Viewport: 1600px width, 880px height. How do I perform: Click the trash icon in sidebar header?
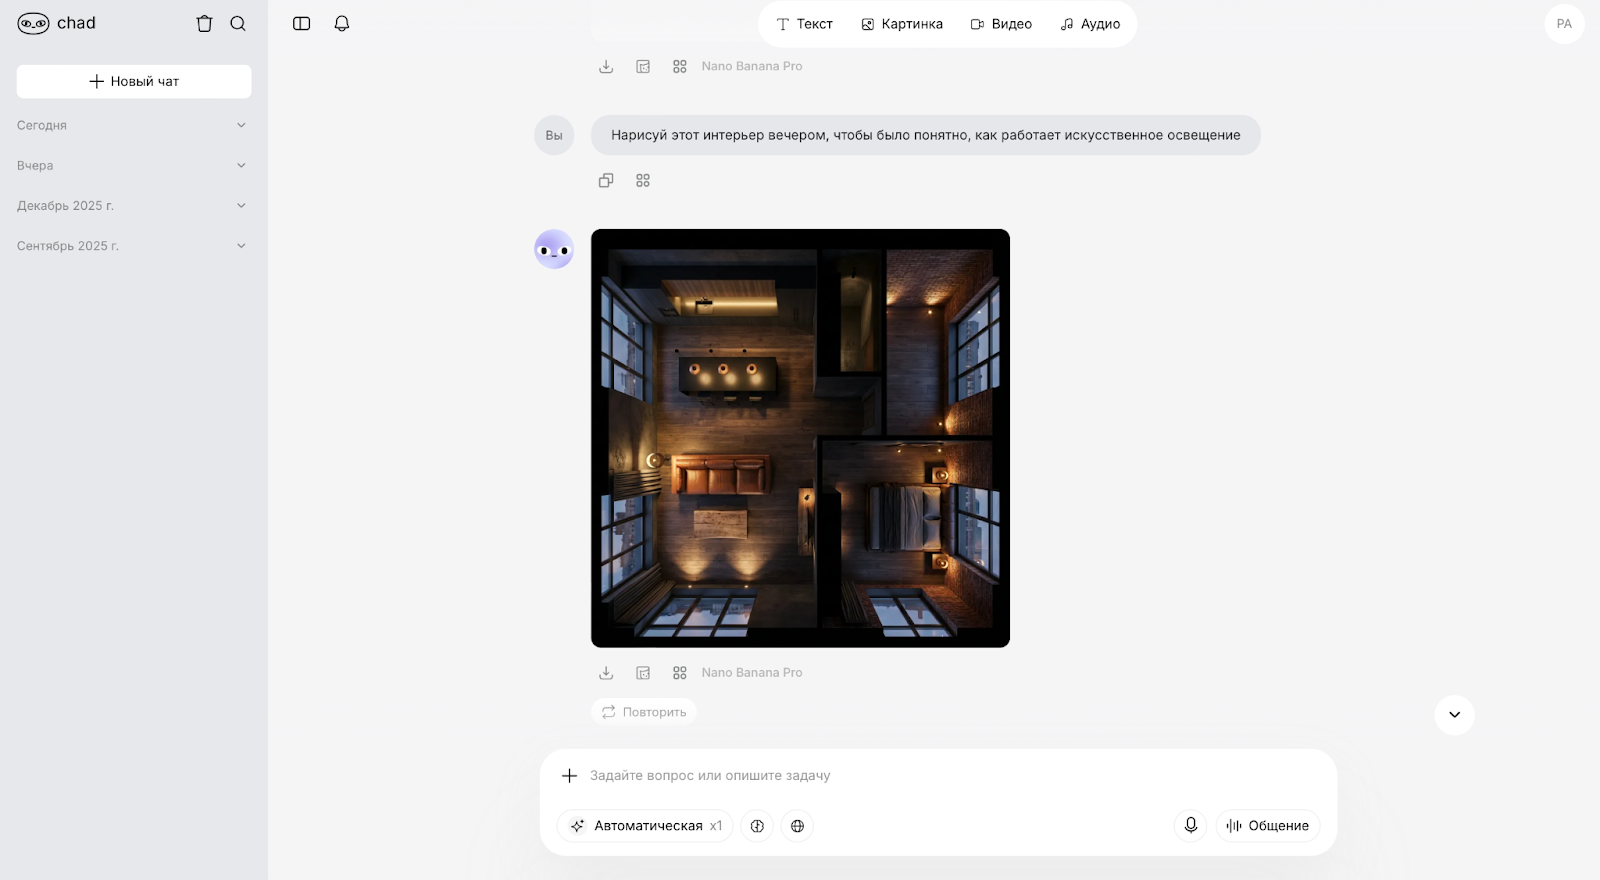pos(204,24)
